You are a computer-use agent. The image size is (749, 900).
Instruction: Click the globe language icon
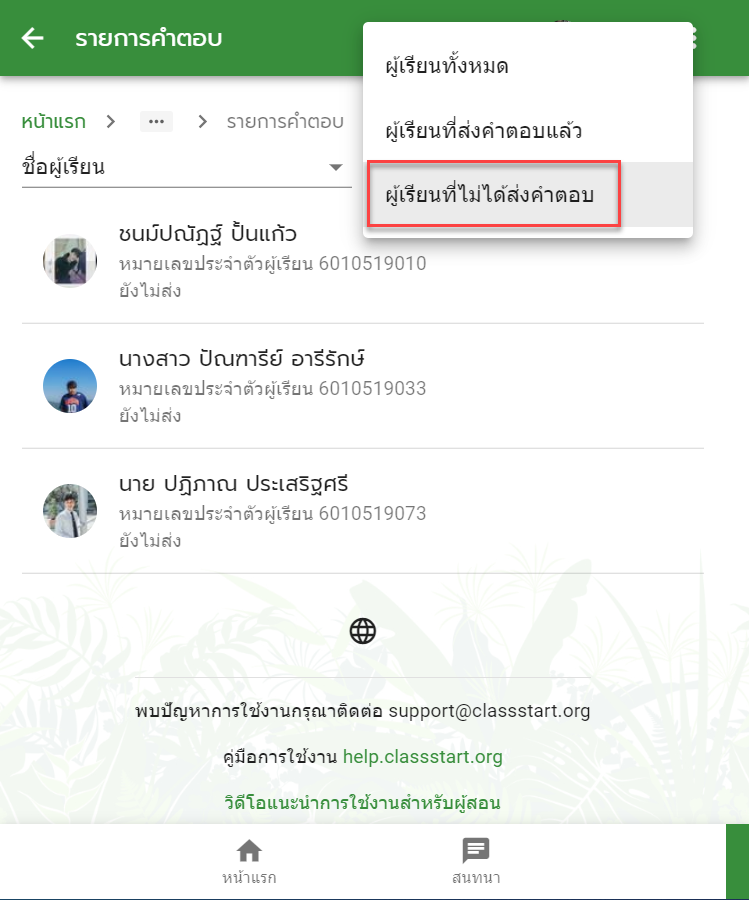click(363, 631)
